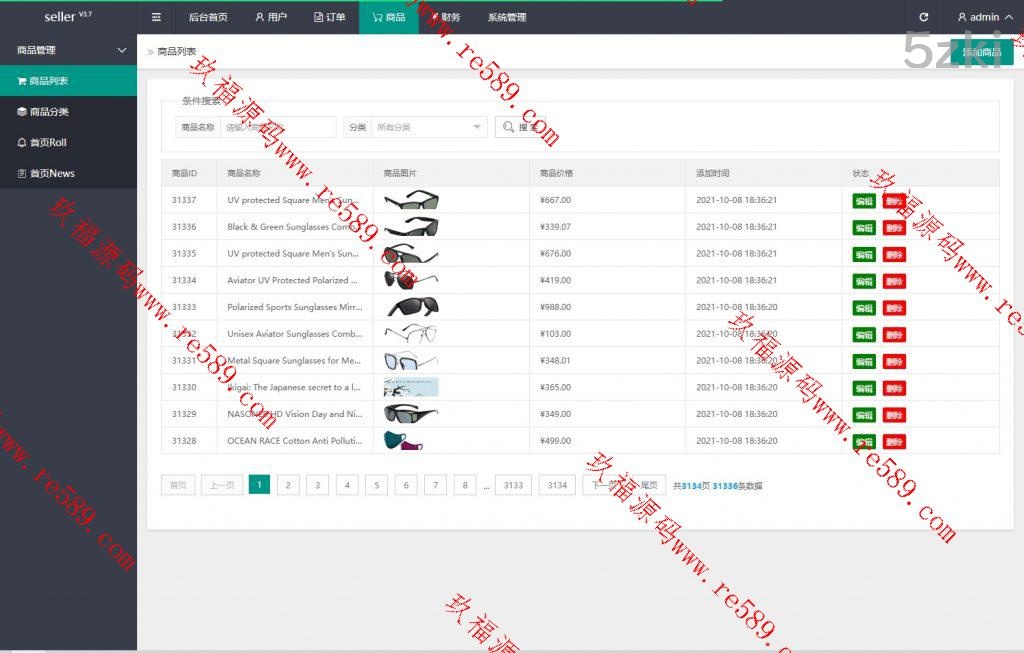This screenshot has height=653, width=1024.
Task: Open the 分类 所有分类 dropdown
Action: click(x=428, y=127)
